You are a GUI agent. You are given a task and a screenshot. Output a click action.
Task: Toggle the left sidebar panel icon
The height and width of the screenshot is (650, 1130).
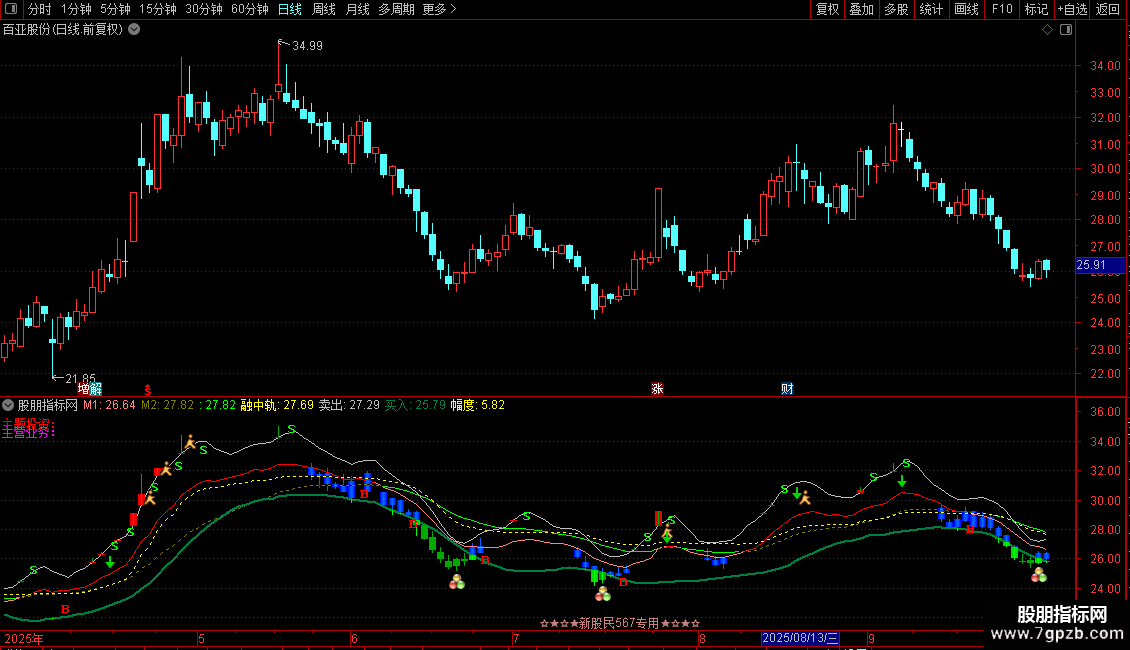(11, 9)
